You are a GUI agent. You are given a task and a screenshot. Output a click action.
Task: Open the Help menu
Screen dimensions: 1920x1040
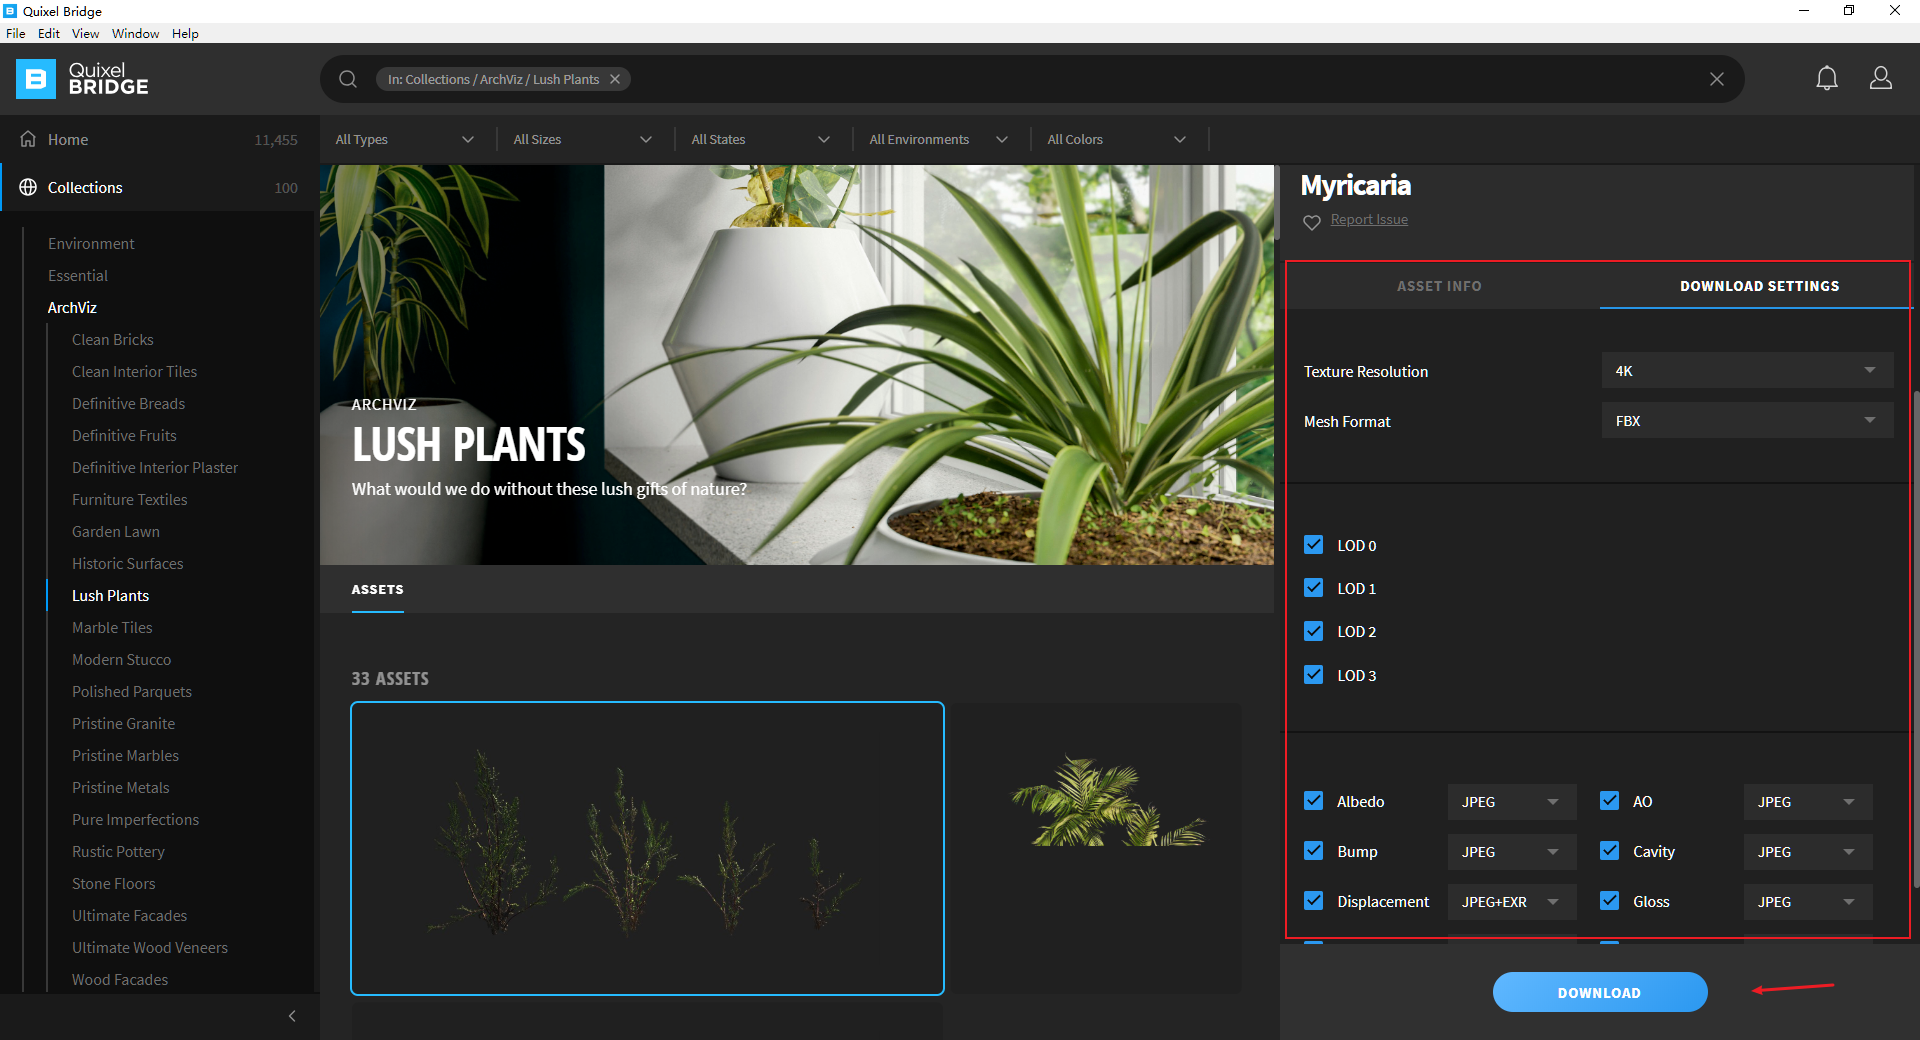[x=185, y=33]
